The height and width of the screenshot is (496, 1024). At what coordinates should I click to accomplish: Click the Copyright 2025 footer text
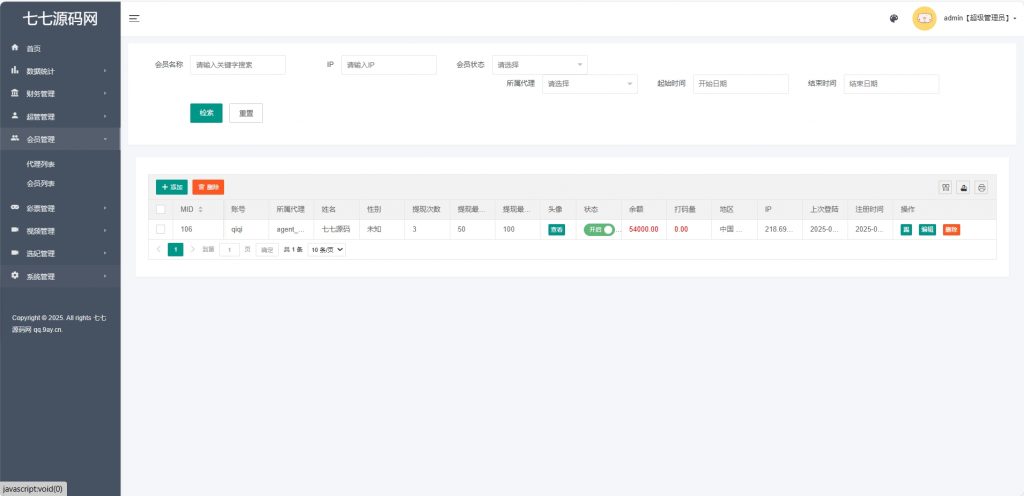59,324
